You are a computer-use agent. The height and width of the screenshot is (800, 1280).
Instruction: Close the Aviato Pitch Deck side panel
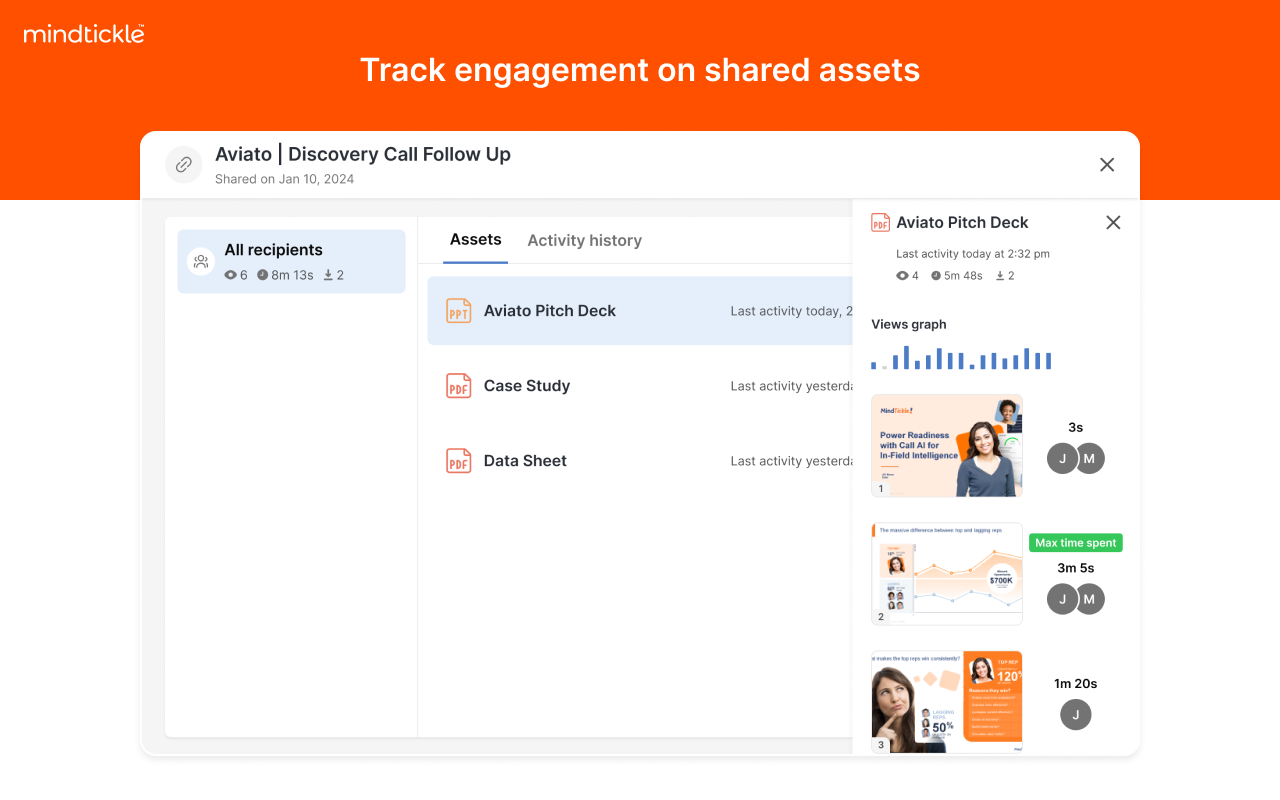tap(1113, 223)
